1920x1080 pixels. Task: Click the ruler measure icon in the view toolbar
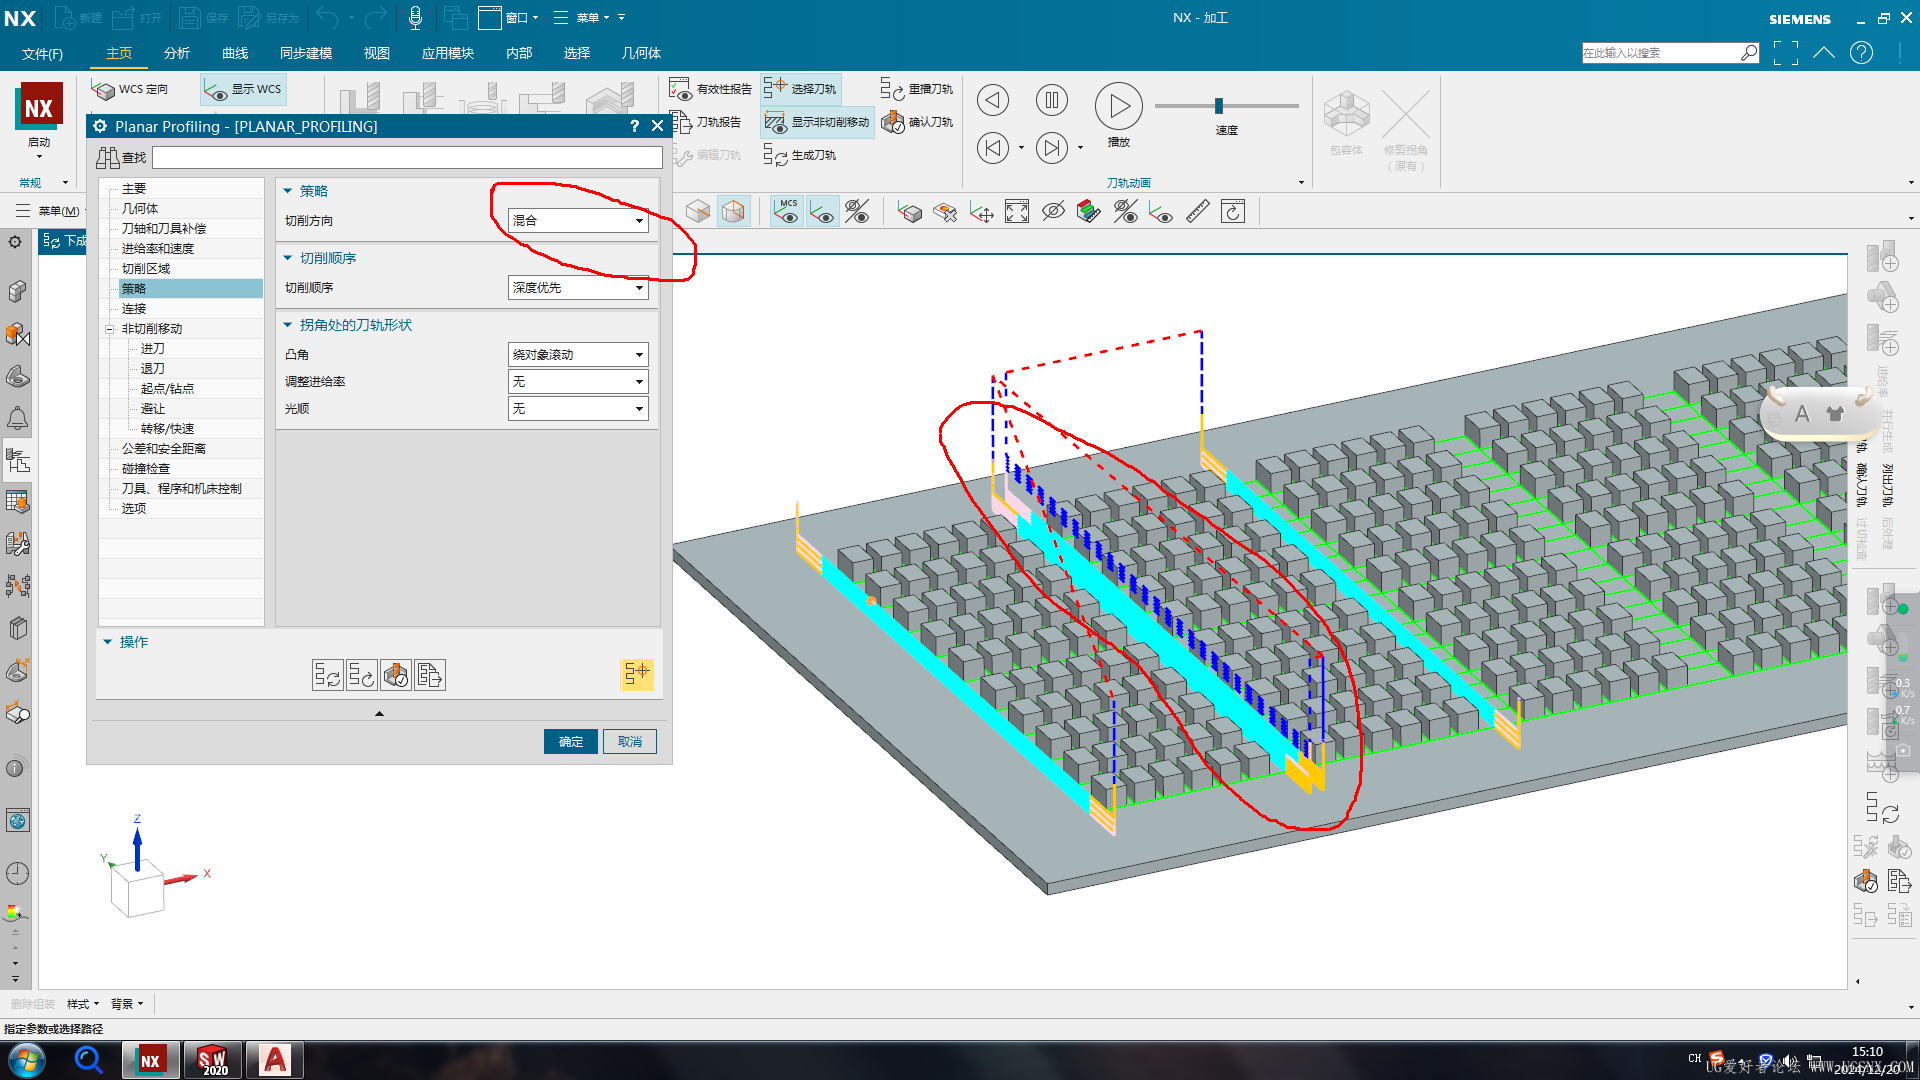pyautogui.click(x=1197, y=212)
